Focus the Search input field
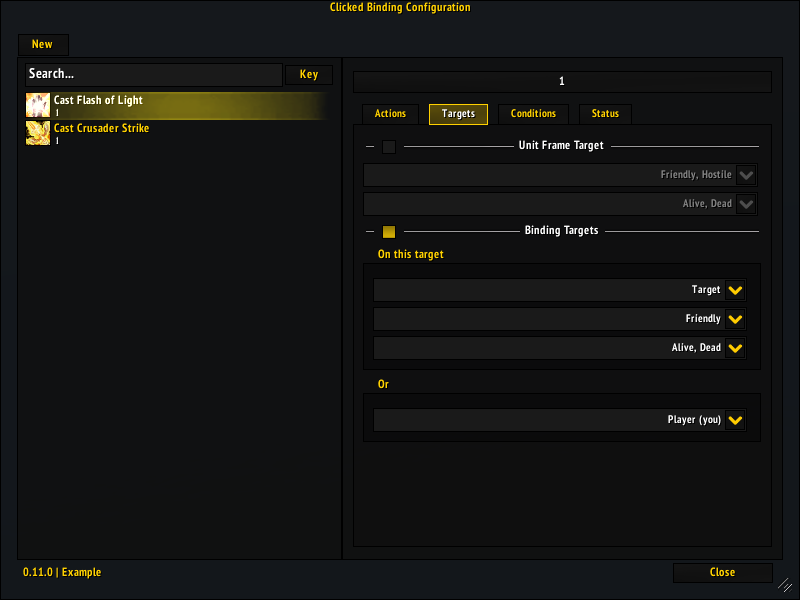 (154, 74)
